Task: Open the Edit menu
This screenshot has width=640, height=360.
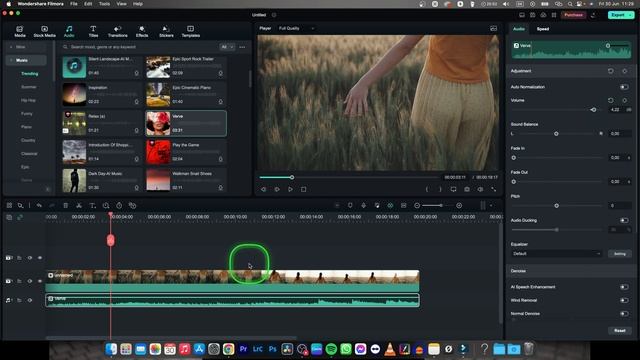Action: 88,4
